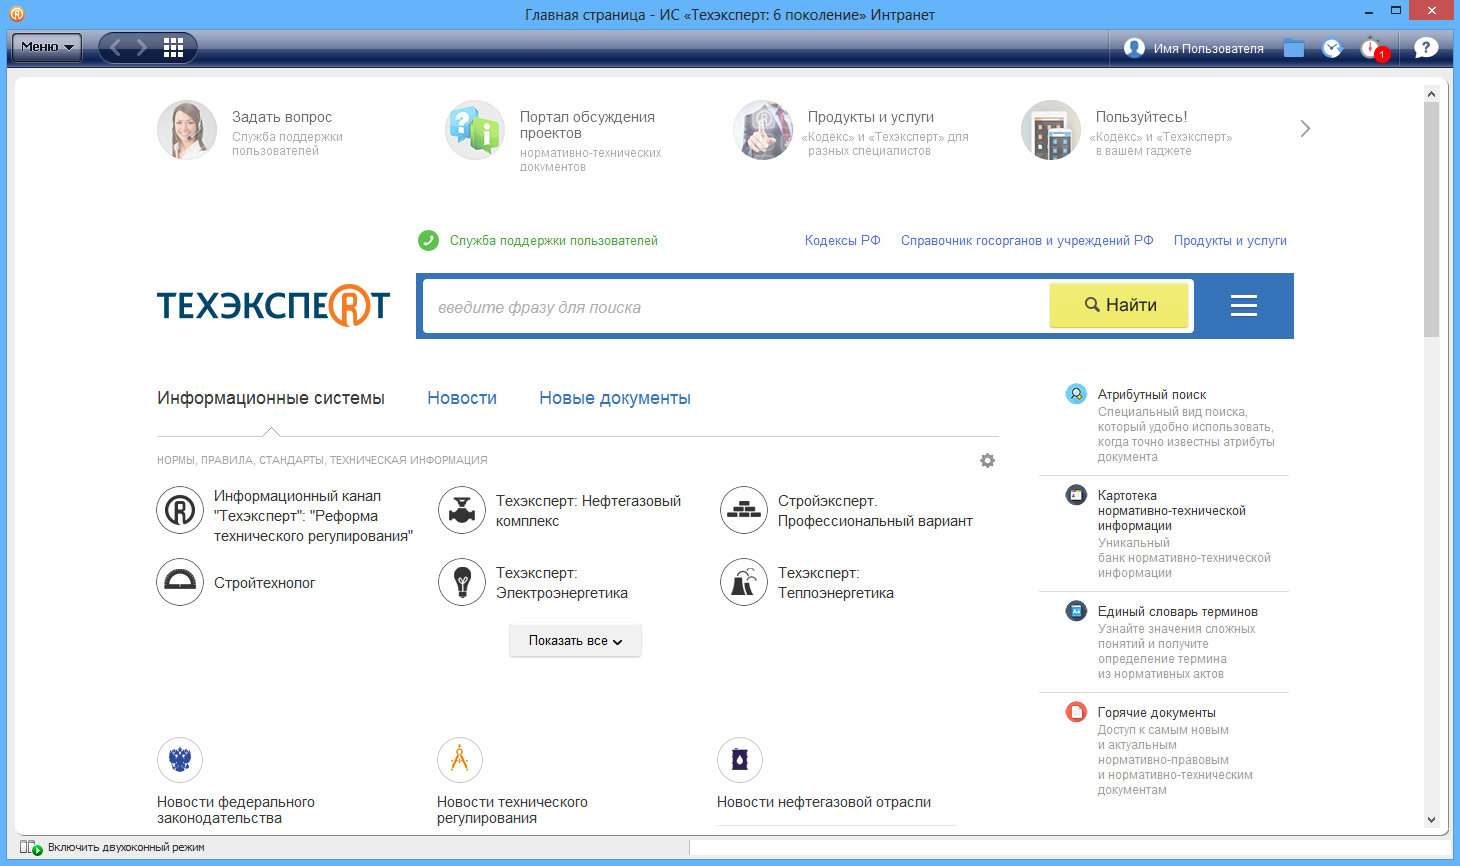Show next banners with right chevron

[x=1304, y=128]
